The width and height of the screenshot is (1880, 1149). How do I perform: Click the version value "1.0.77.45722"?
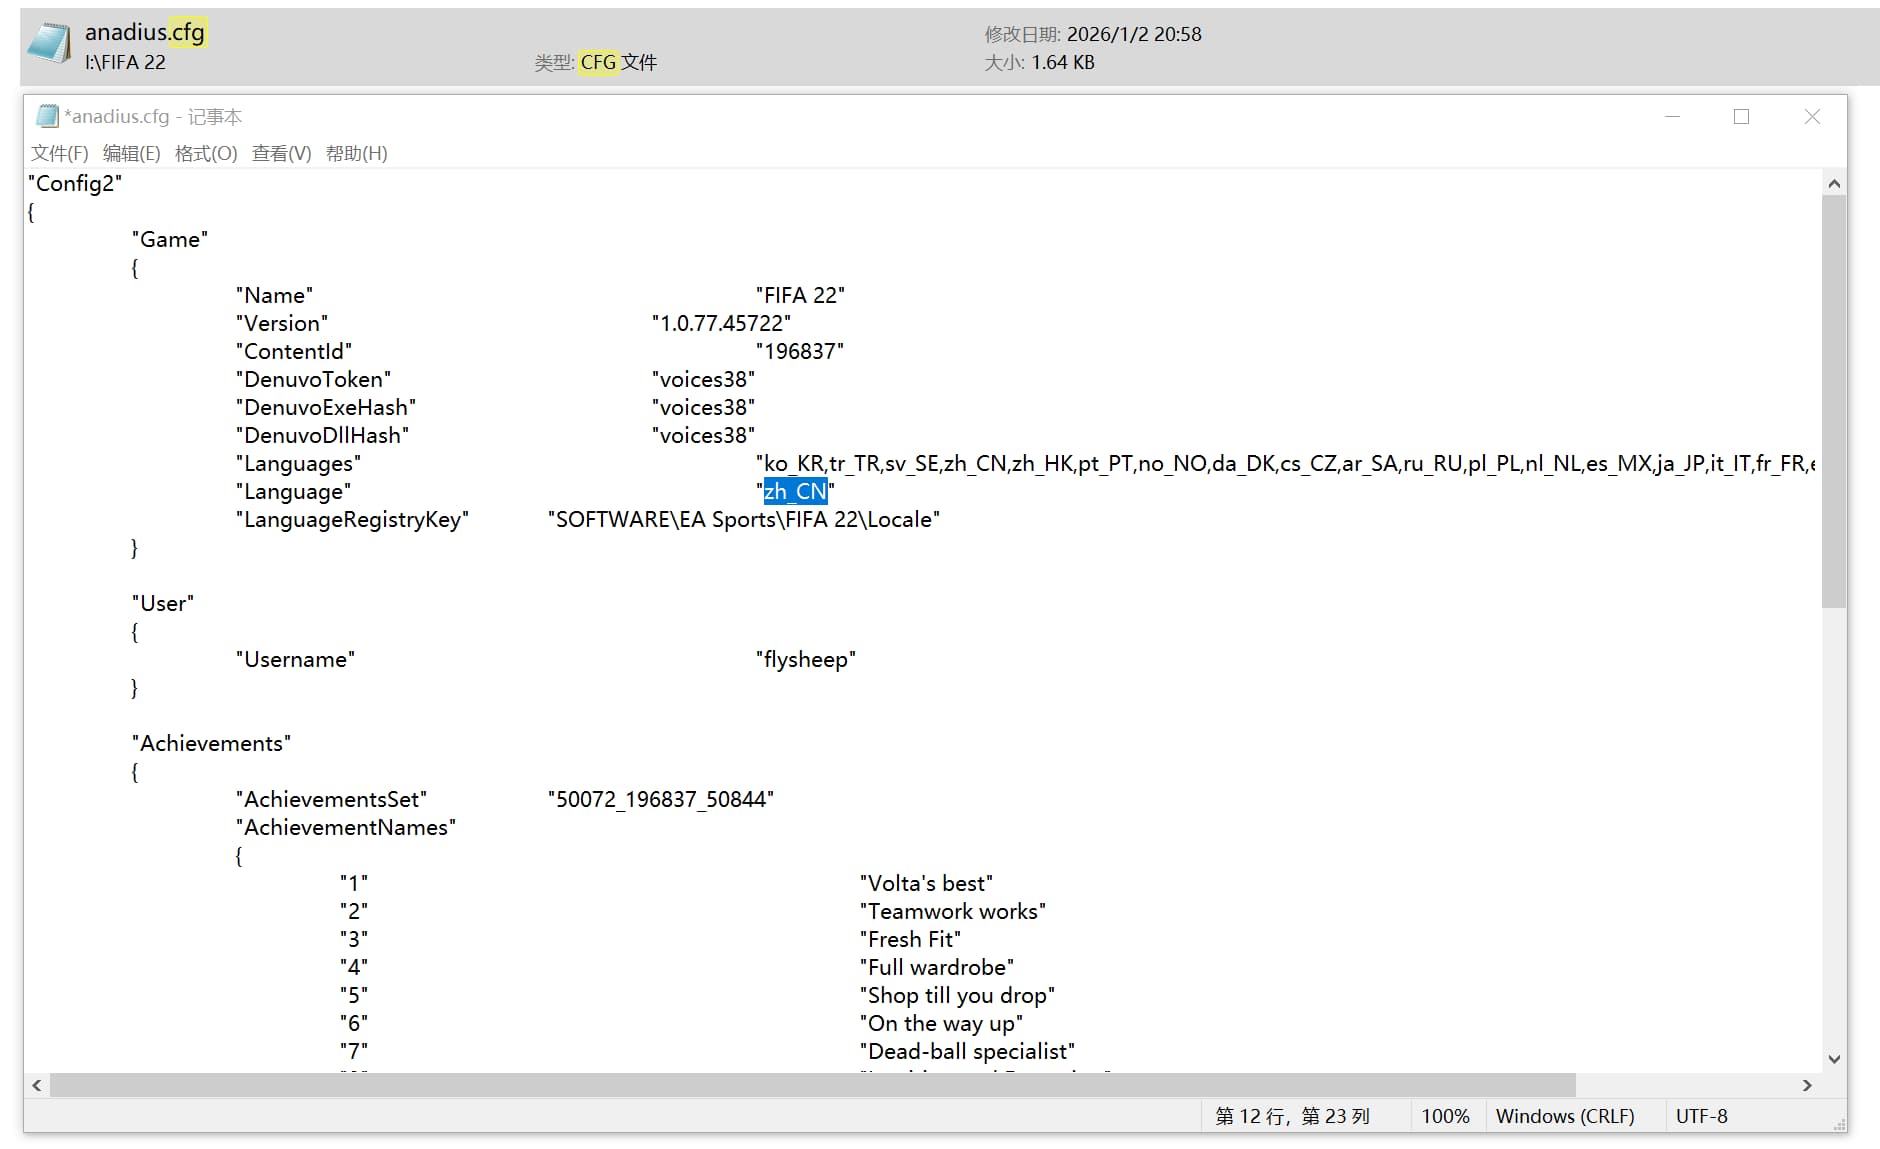tap(721, 323)
